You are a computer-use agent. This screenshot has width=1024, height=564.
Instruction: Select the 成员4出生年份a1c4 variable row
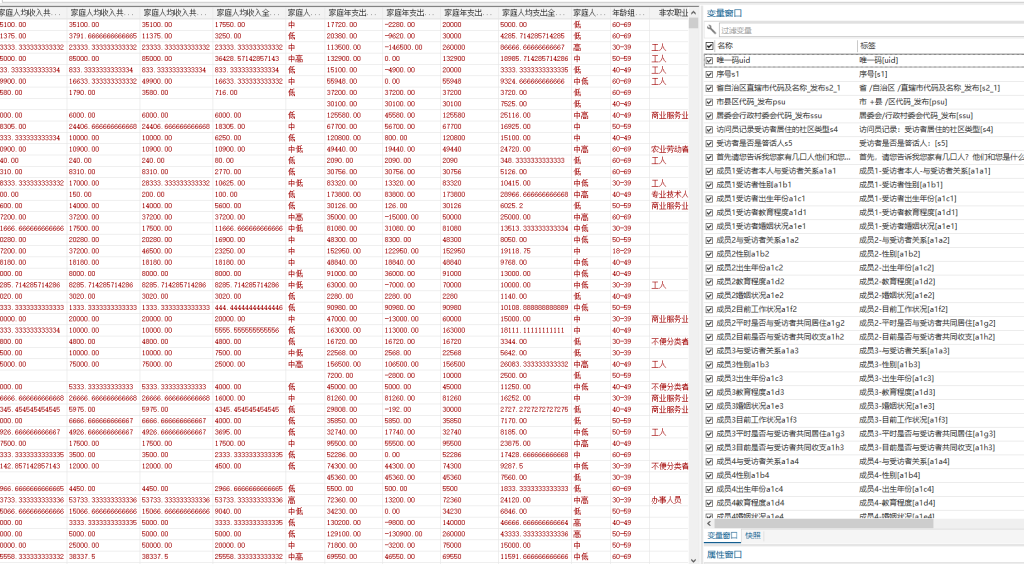[865, 489]
